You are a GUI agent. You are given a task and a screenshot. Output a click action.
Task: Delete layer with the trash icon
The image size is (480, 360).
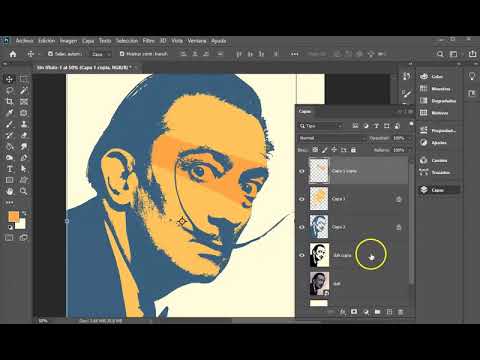tap(401, 312)
